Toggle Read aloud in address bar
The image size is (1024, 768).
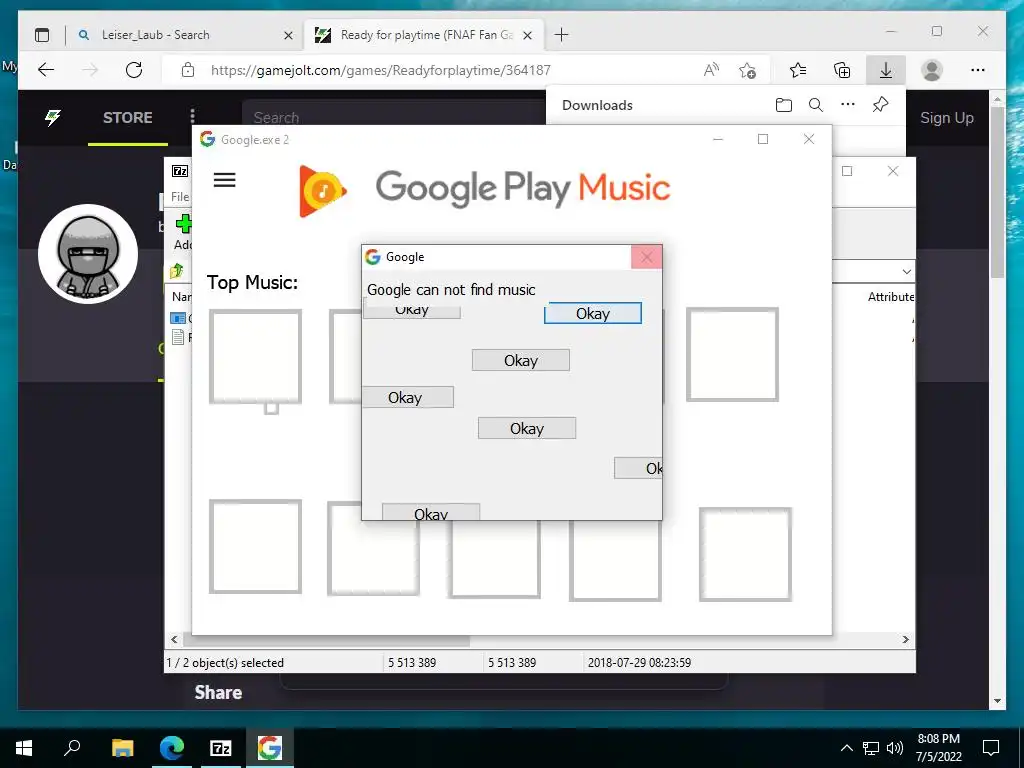point(711,70)
